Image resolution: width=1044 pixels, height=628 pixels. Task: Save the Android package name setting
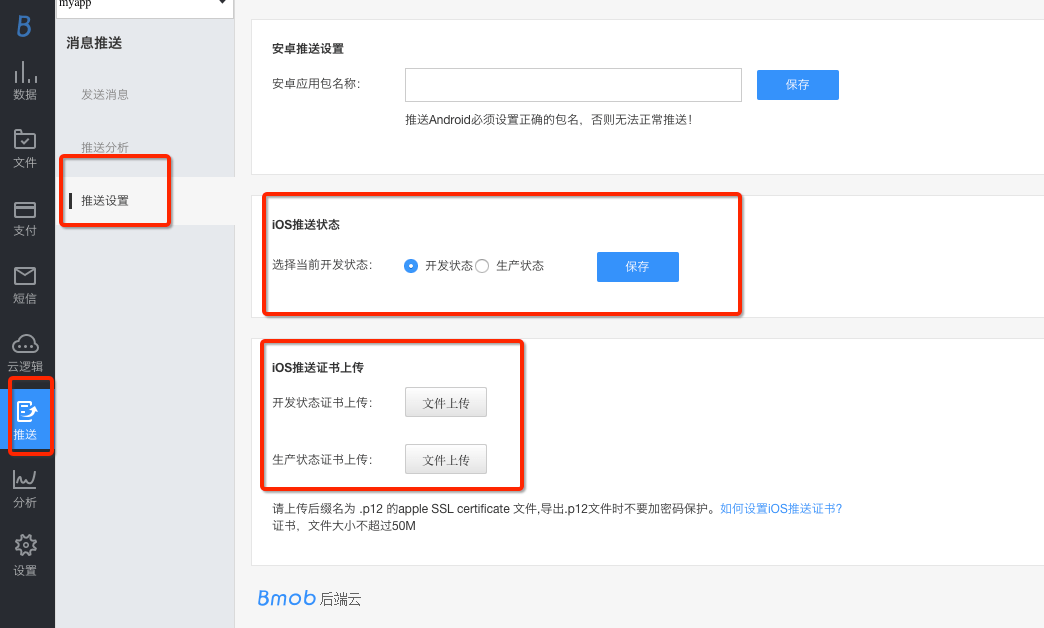(797, 85)
